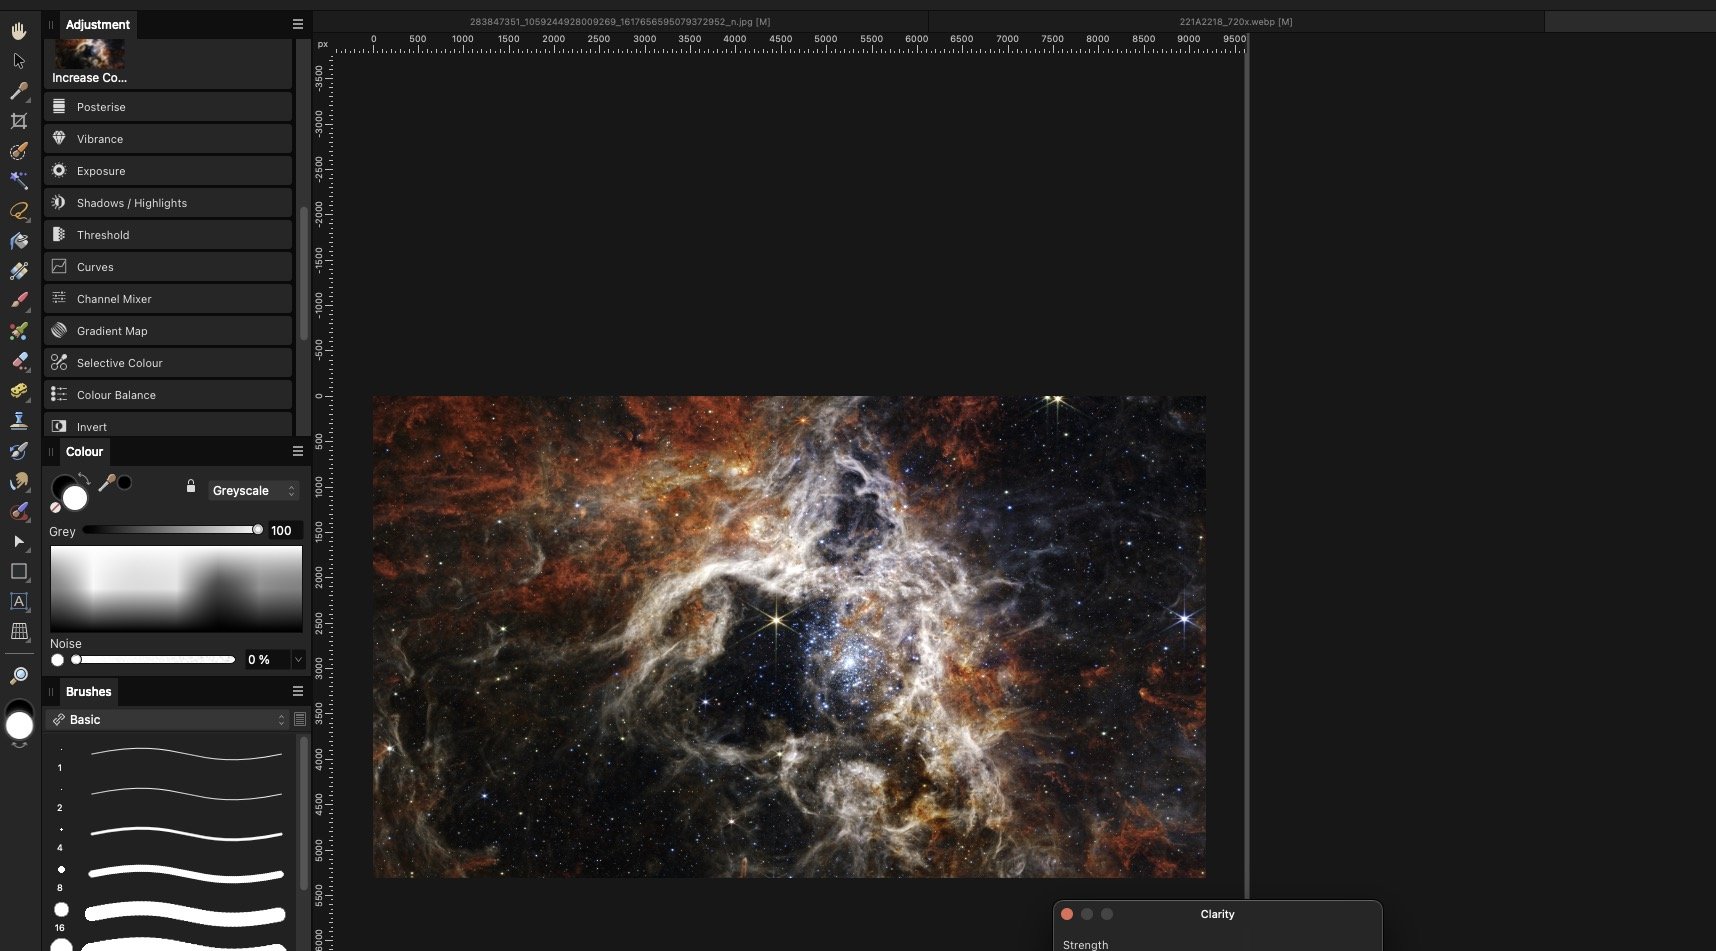Set colour to none using red-slash swatch
The height and width of the screenshot is (951, 1716).
(x=55, y=508)
